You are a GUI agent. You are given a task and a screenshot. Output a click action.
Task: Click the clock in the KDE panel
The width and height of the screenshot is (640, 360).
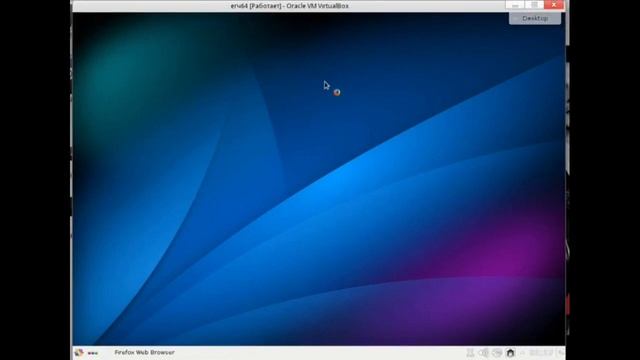(541, 353)
